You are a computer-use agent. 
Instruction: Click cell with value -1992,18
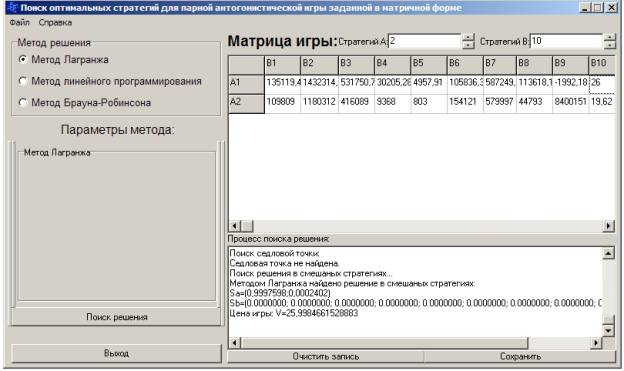point(571,84)
